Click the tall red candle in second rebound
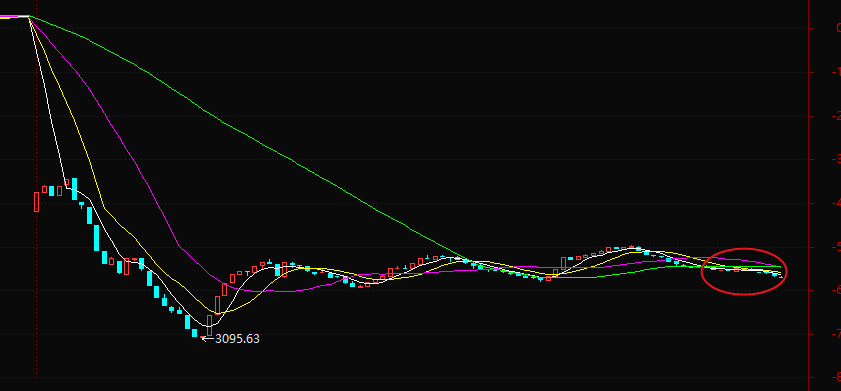 coord(564,263)
